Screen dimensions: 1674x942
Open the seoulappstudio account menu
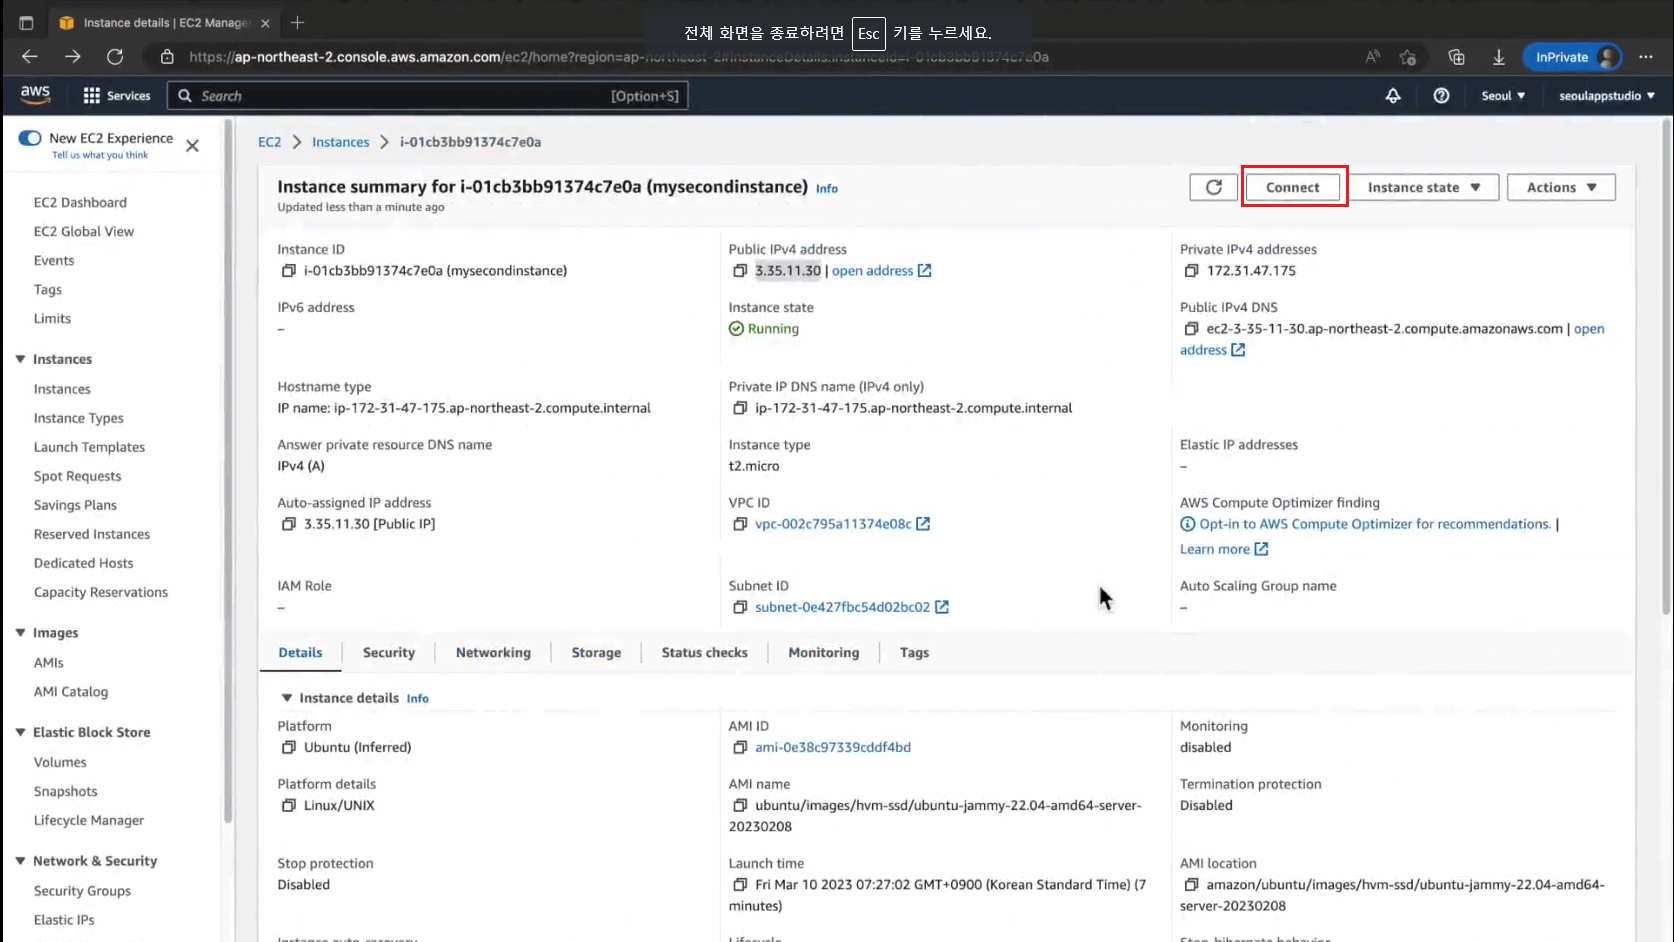pyautogui.click(x=1607, y=96)
